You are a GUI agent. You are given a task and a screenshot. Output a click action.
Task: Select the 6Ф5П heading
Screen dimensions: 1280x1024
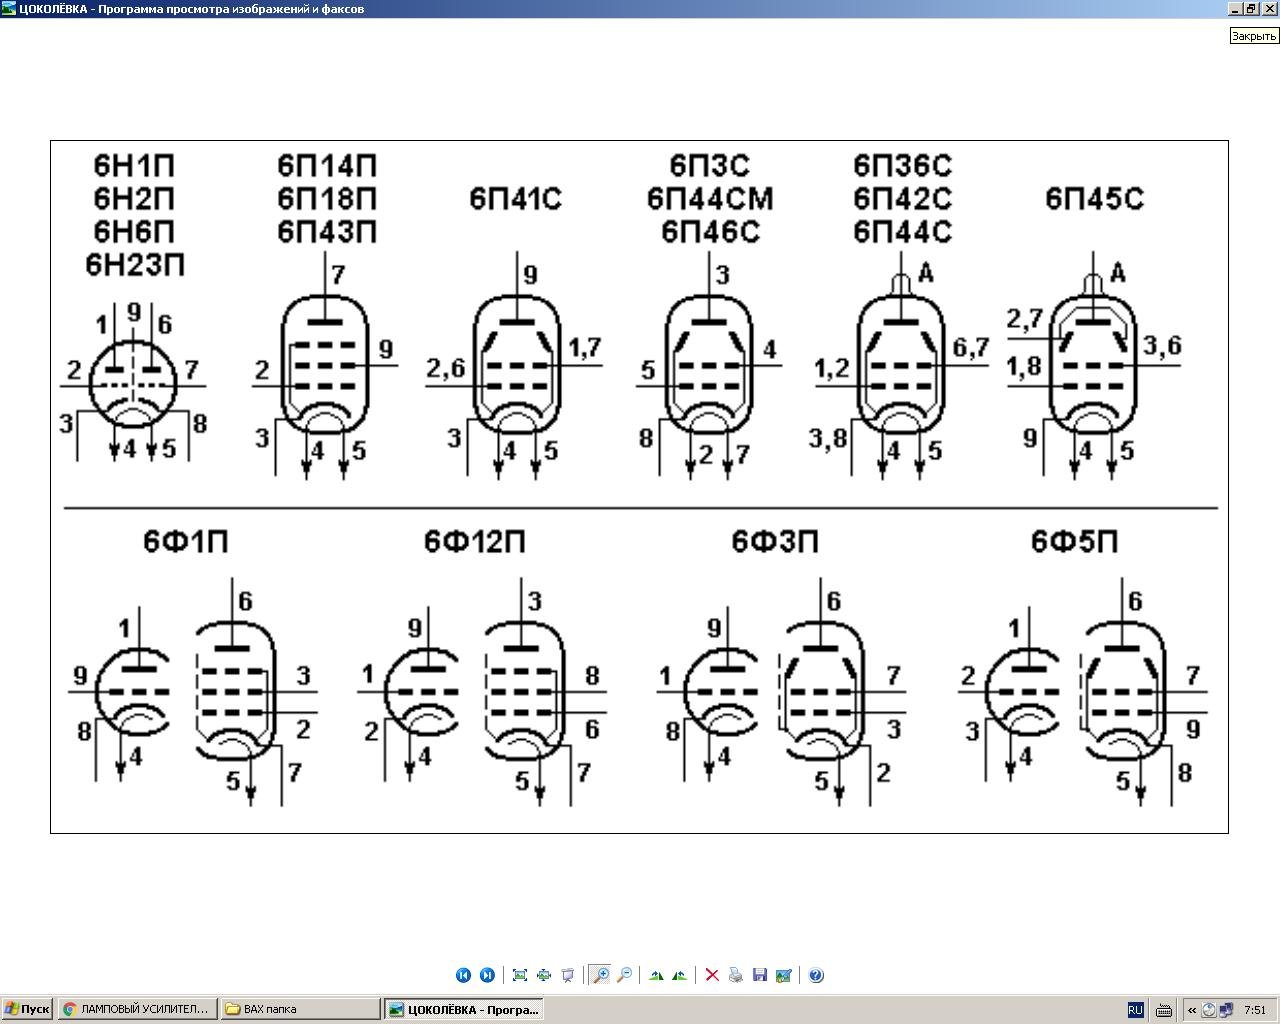click(x=1075, y=541)
